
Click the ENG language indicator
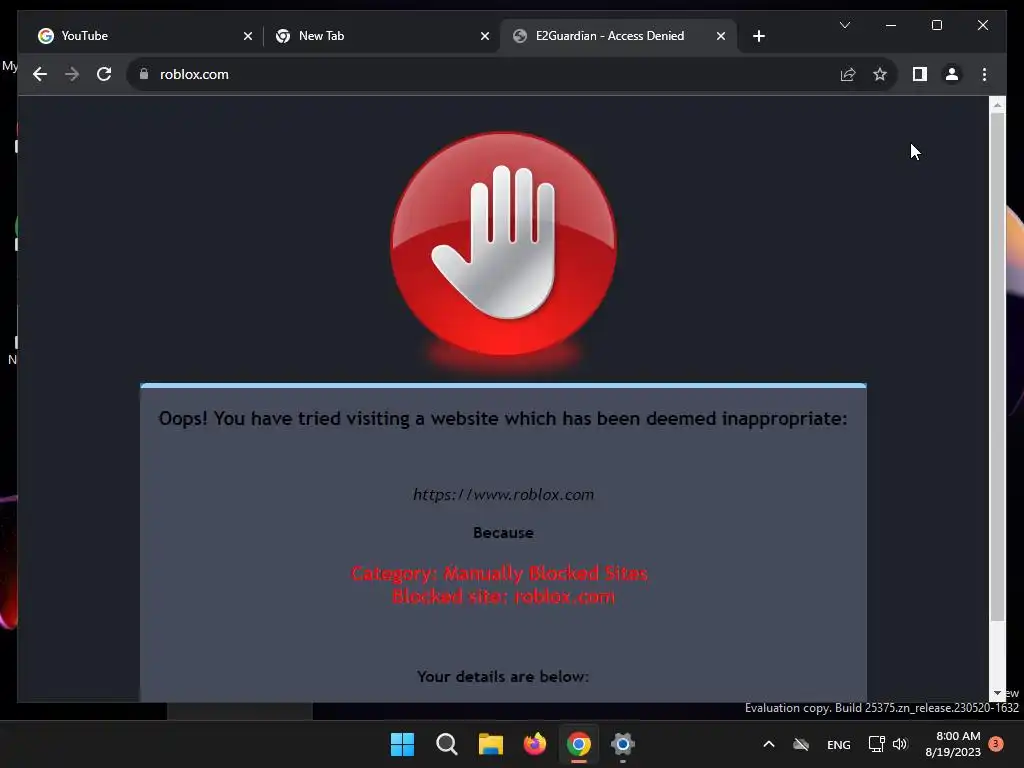[839, 744]
